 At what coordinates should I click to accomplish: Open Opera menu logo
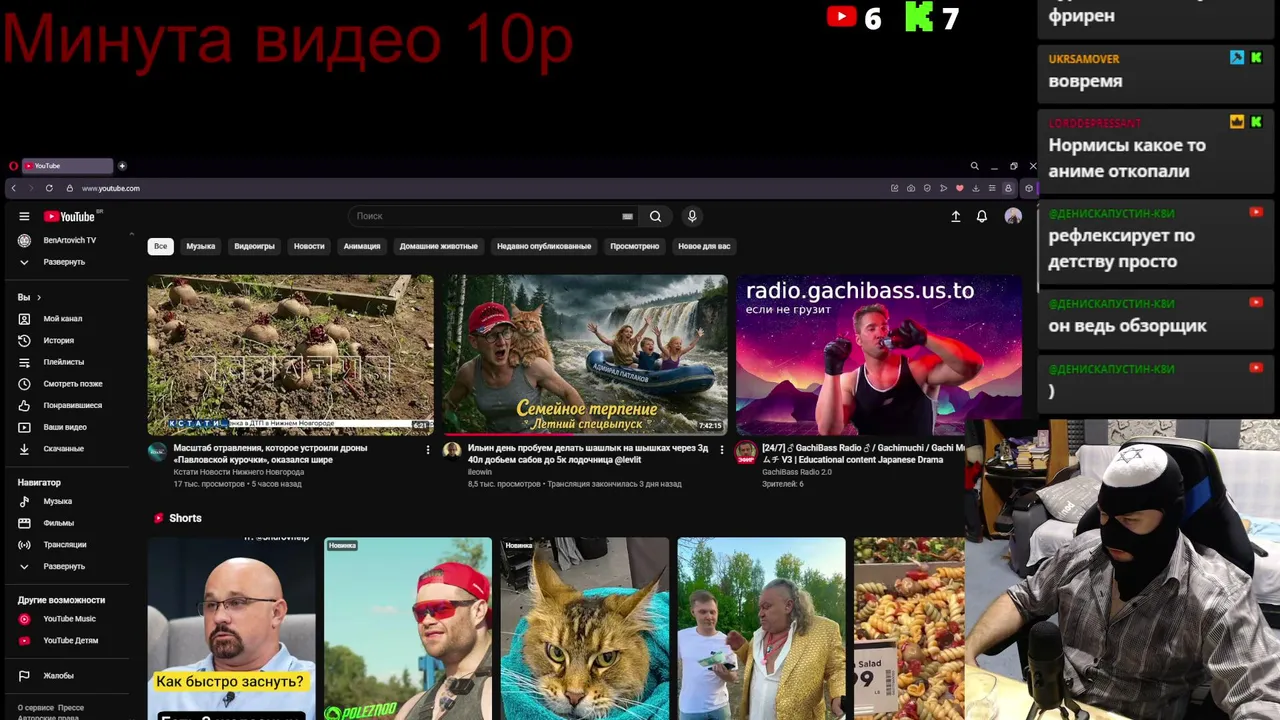coord(13,166)
